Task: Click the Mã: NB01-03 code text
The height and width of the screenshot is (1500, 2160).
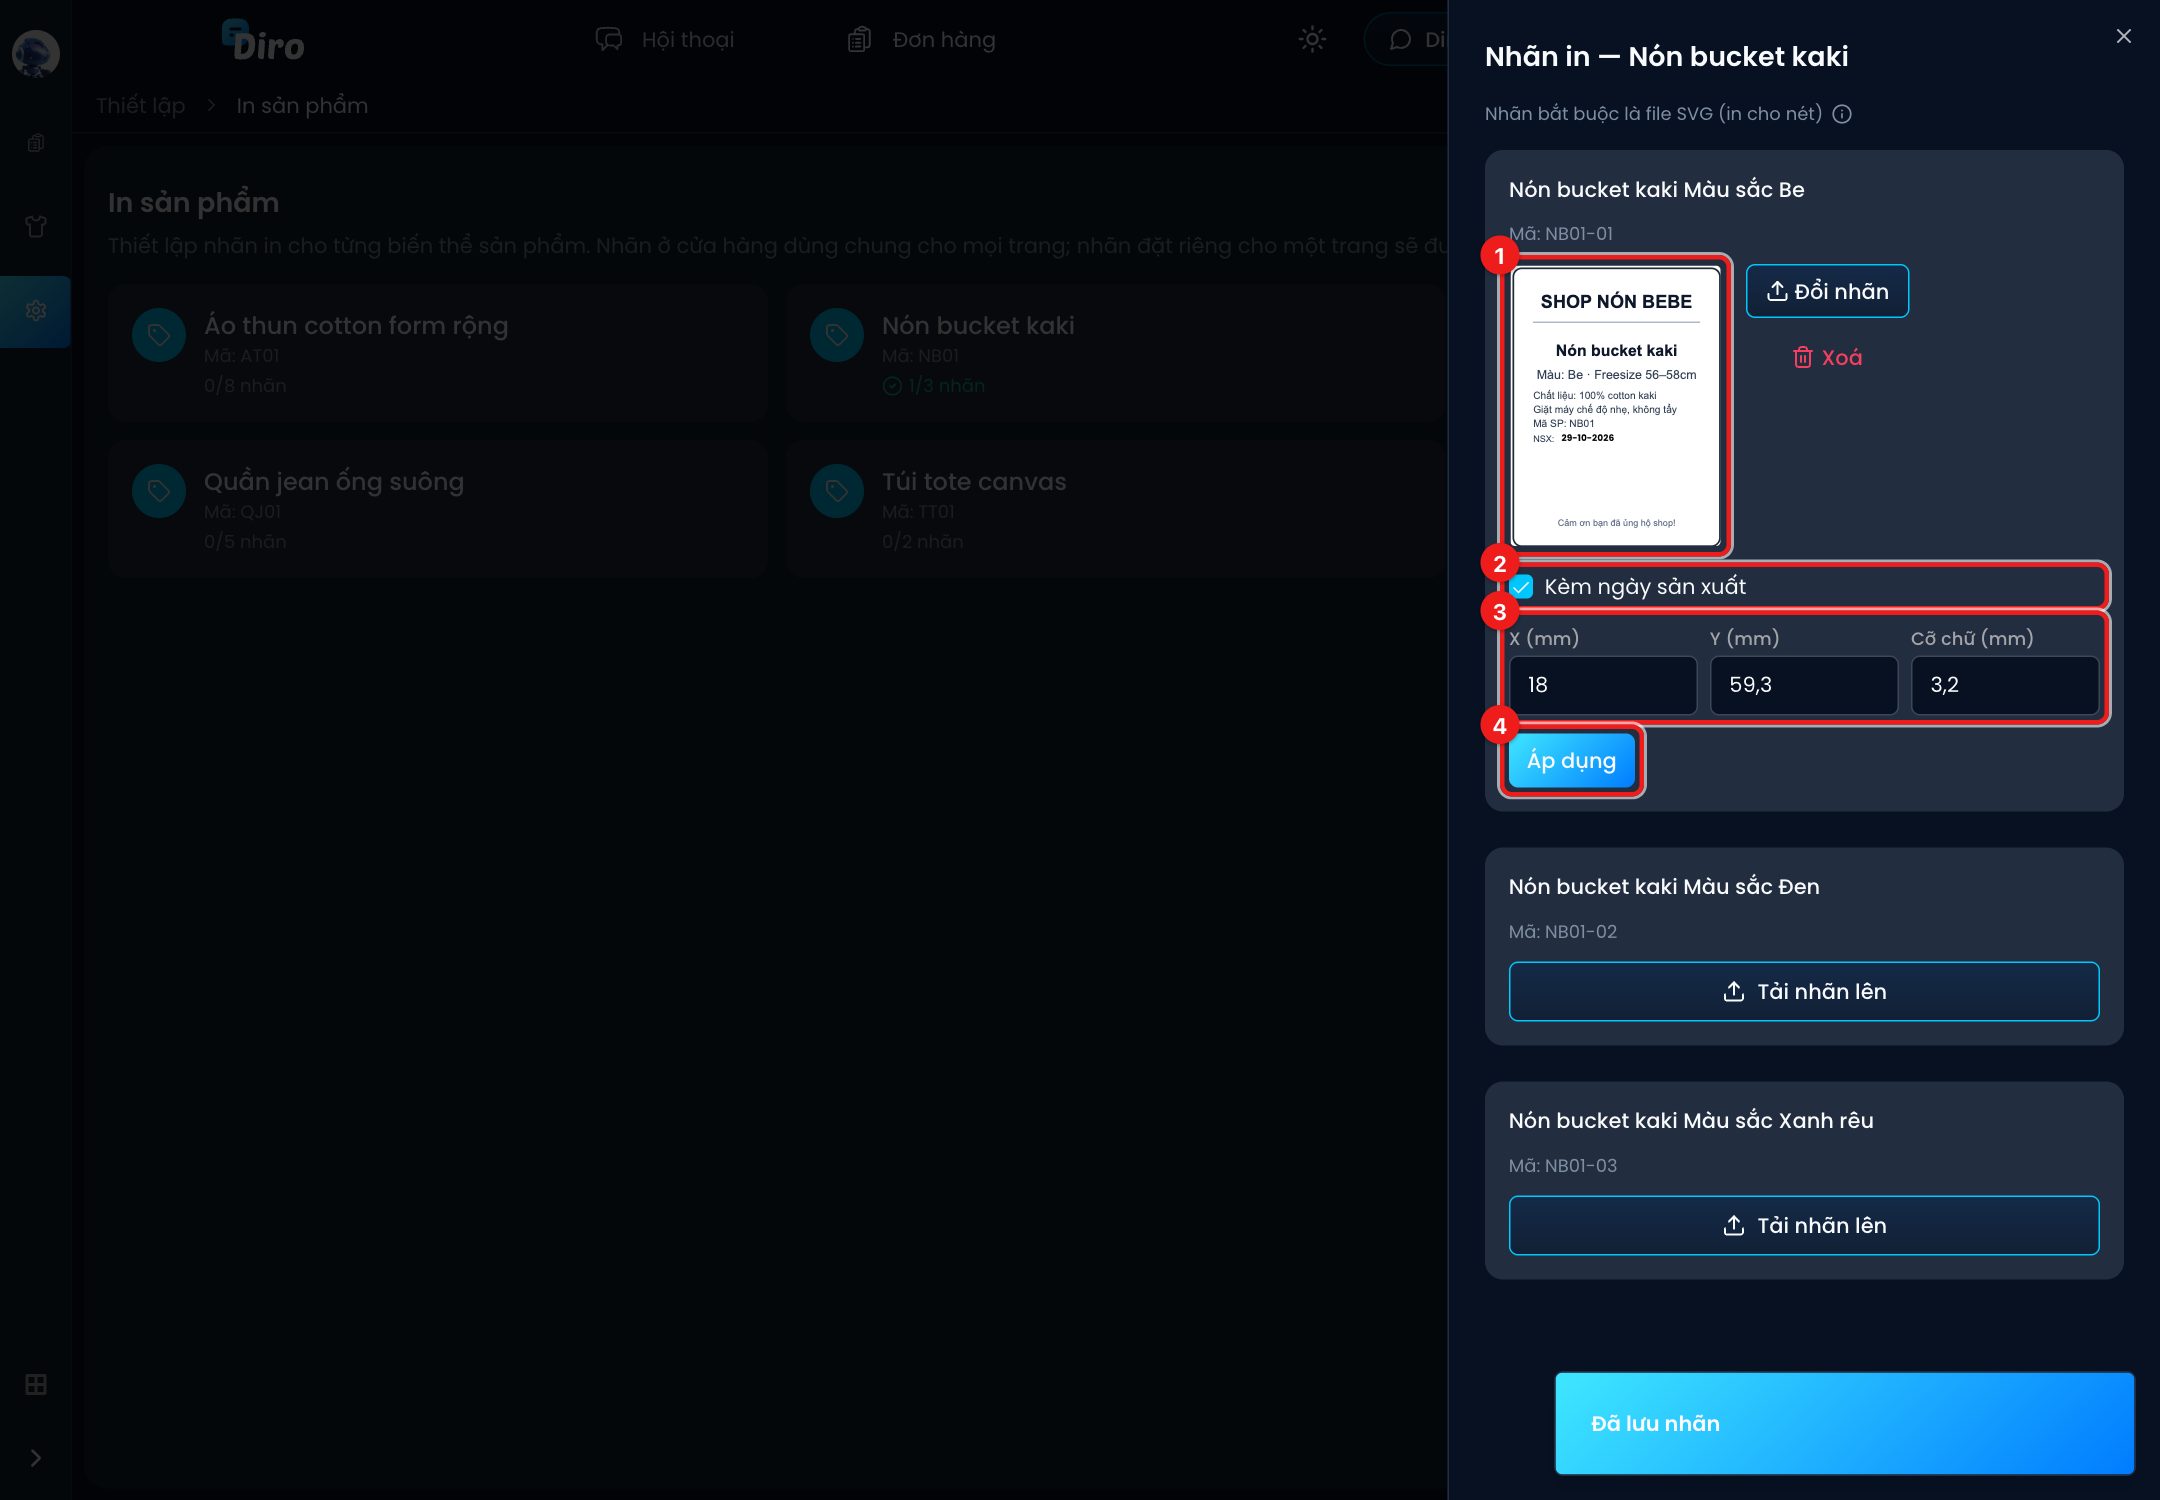Action: tap(1562, 1166)
